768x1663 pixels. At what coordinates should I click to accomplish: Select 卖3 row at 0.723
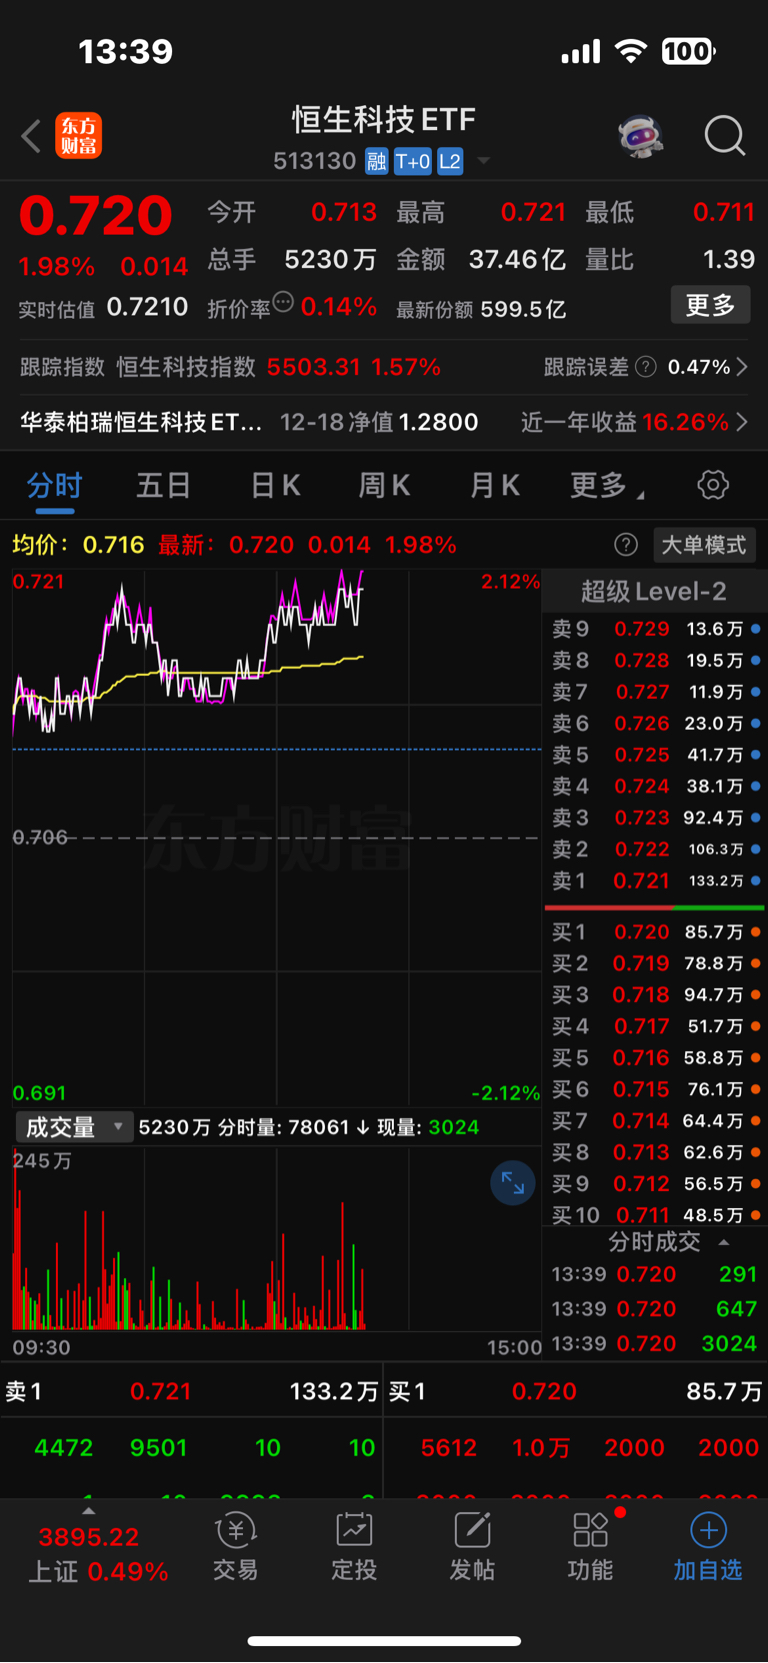(x=656, y=818)
